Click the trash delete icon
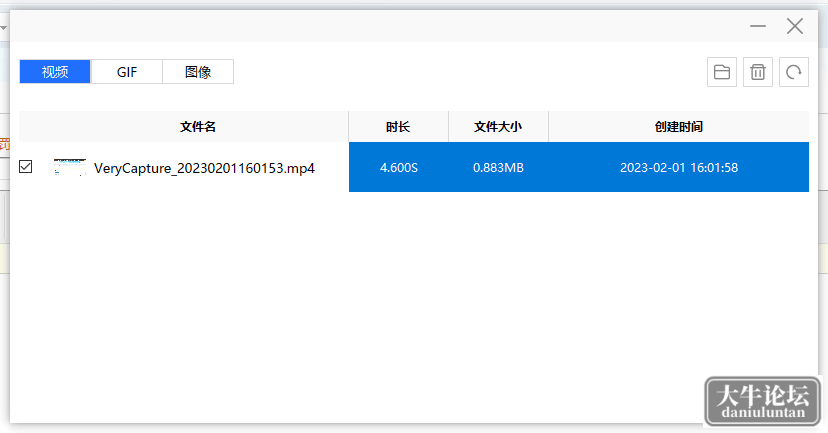Image resolution: width=828 pixels, height=433 pixels. tap(758, 72)
